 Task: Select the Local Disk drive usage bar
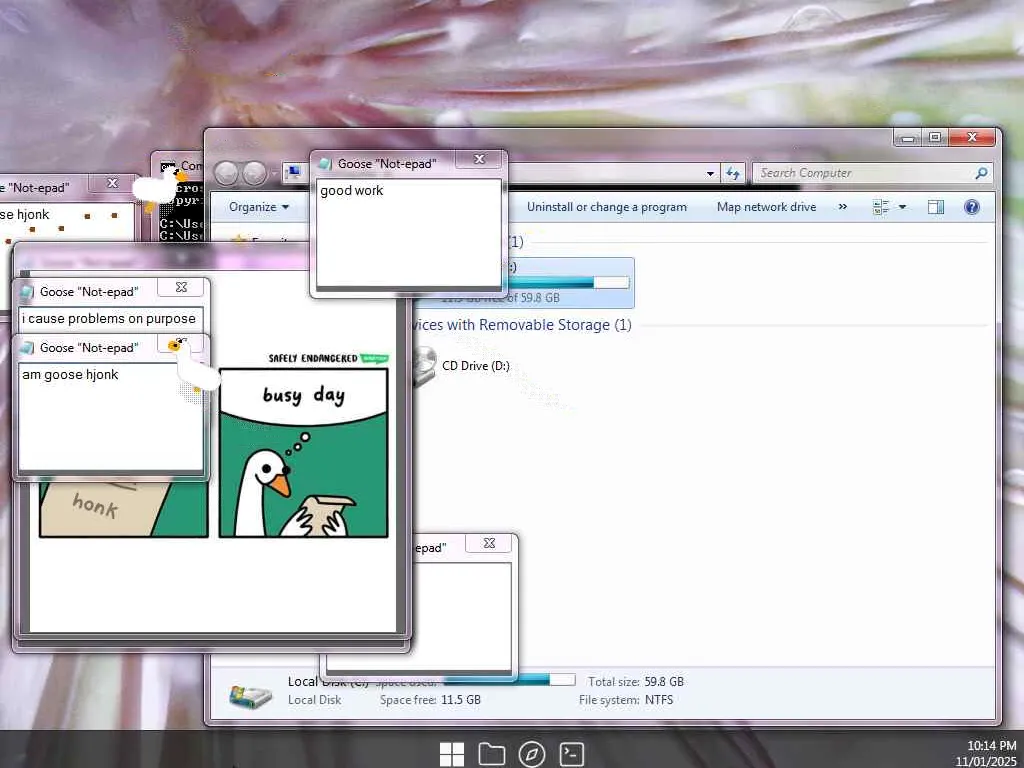click(568, 282)
